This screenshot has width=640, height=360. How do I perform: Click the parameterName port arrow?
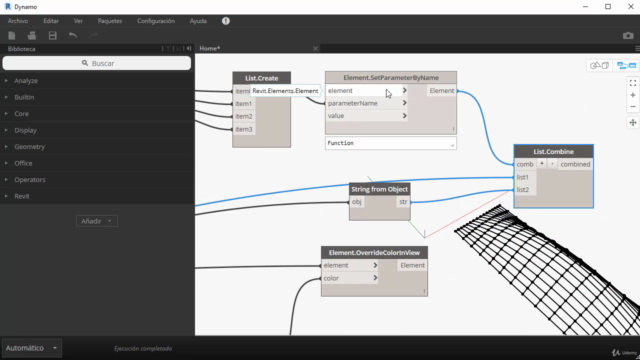(x=404, y=103)
